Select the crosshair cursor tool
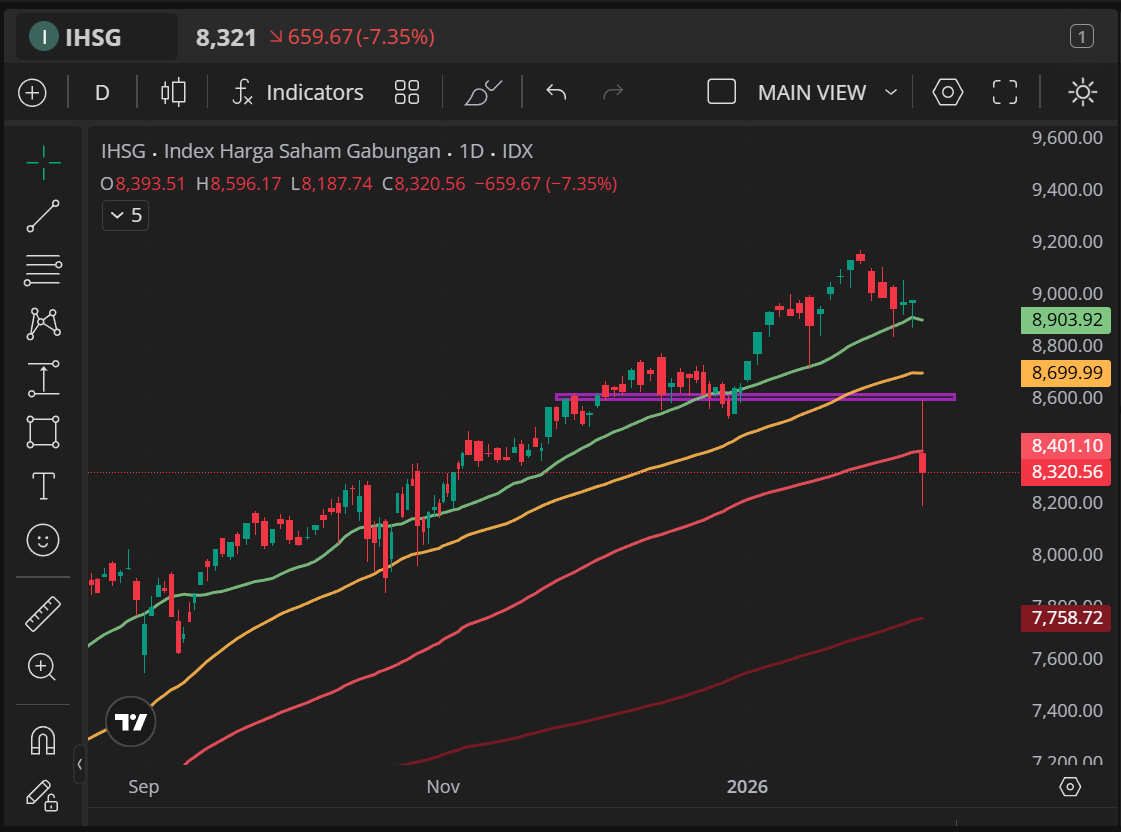This screenshot has height=832, width=1121. point(43,161)
